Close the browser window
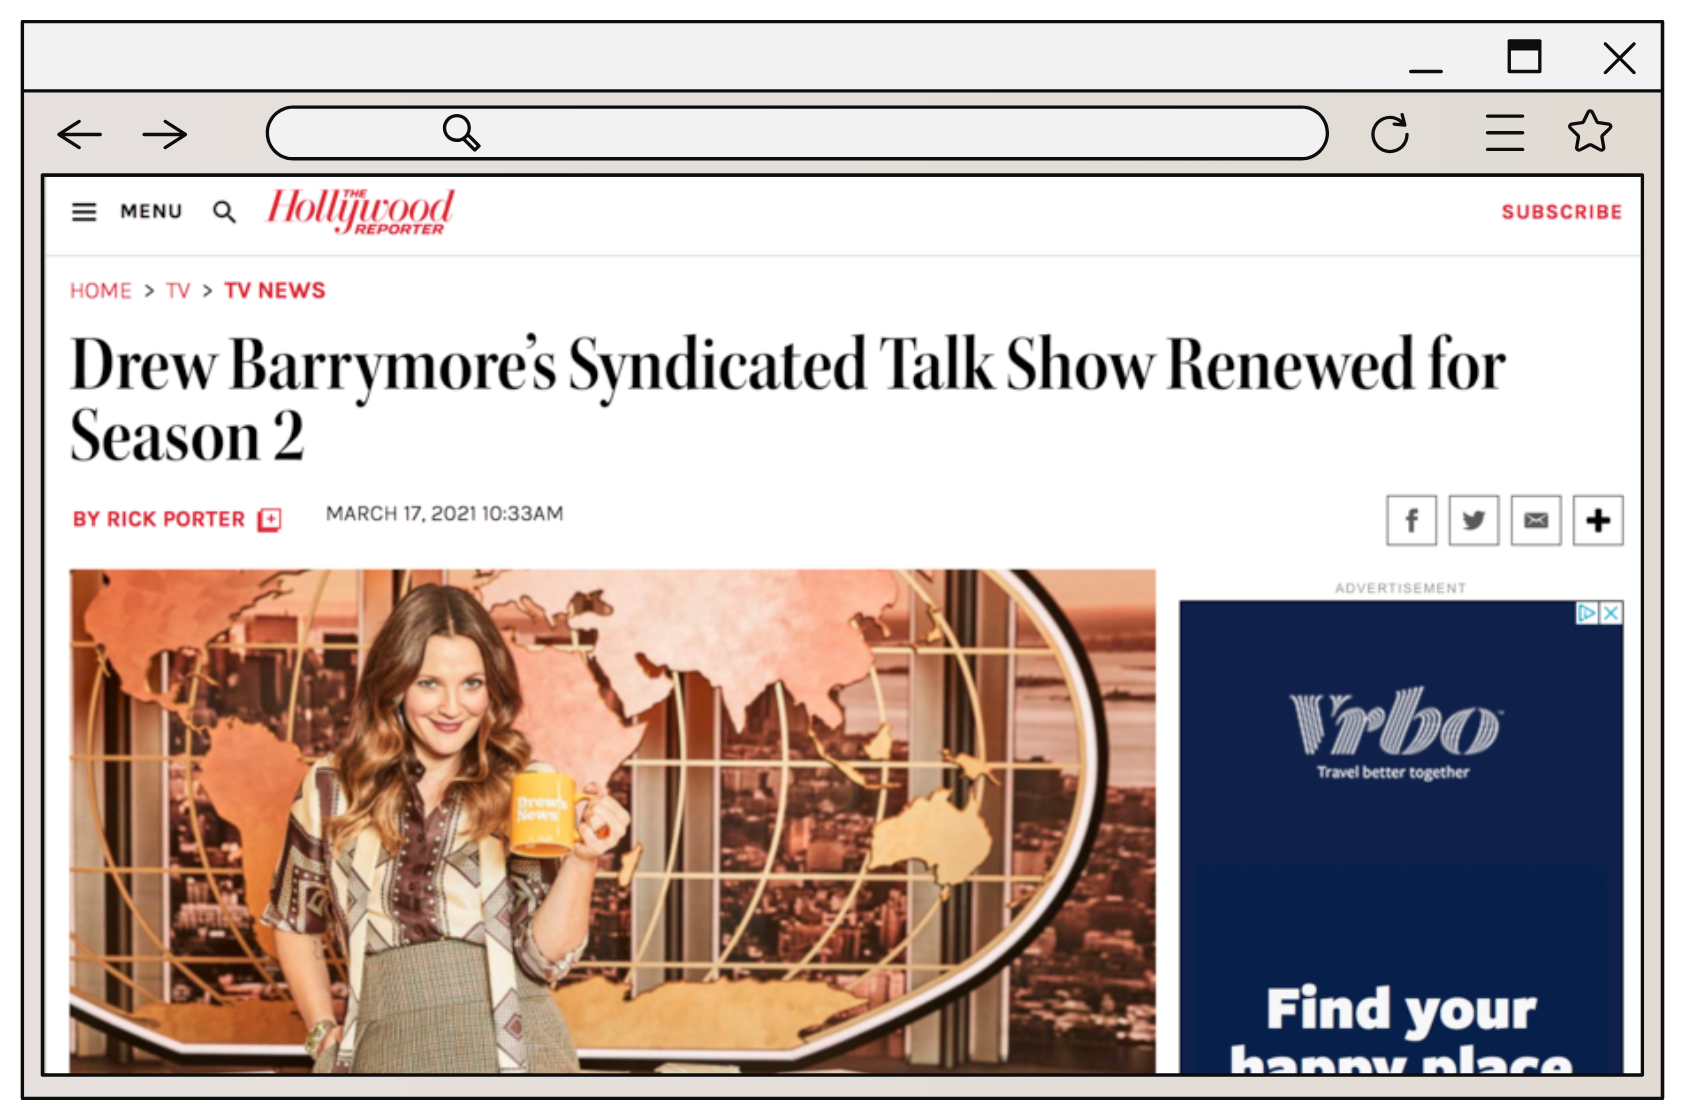 click(x=1619, y=57)
